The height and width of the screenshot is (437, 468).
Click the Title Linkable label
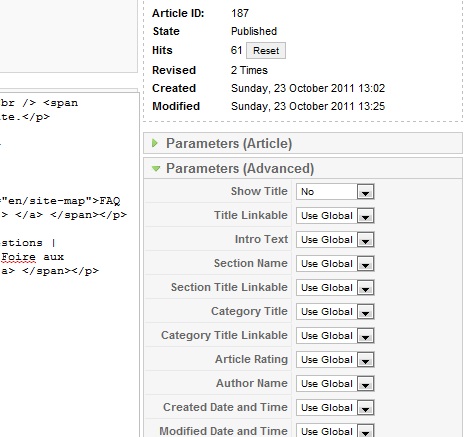251,215
